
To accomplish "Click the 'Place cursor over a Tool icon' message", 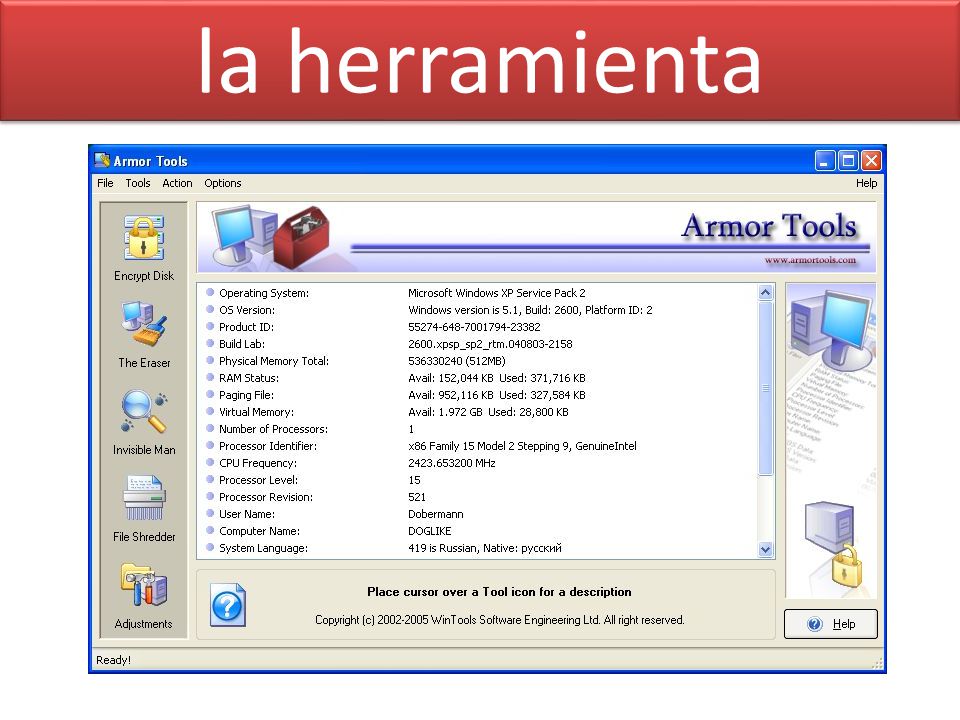I will point(499,592).
